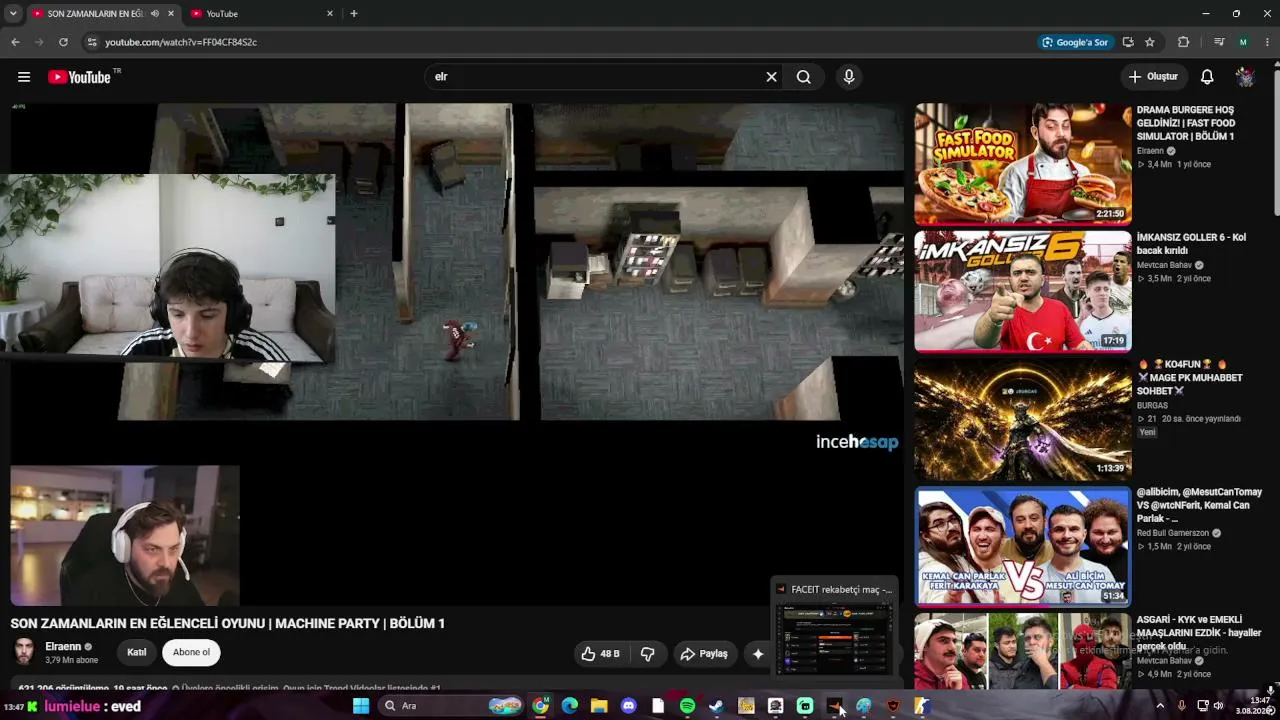Open the YouTube guide hamburger menu
The image size is (1280, 720).
point(24,77)
